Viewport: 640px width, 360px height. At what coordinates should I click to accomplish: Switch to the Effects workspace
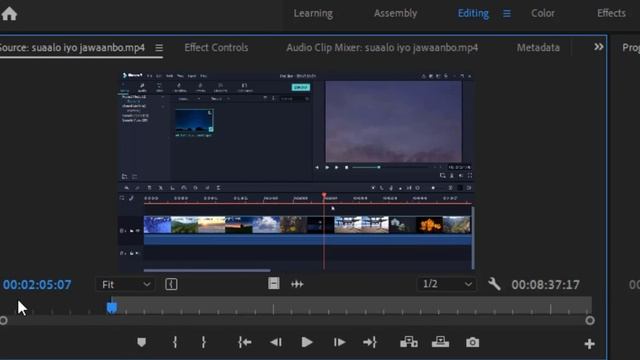tap(611, 13)
